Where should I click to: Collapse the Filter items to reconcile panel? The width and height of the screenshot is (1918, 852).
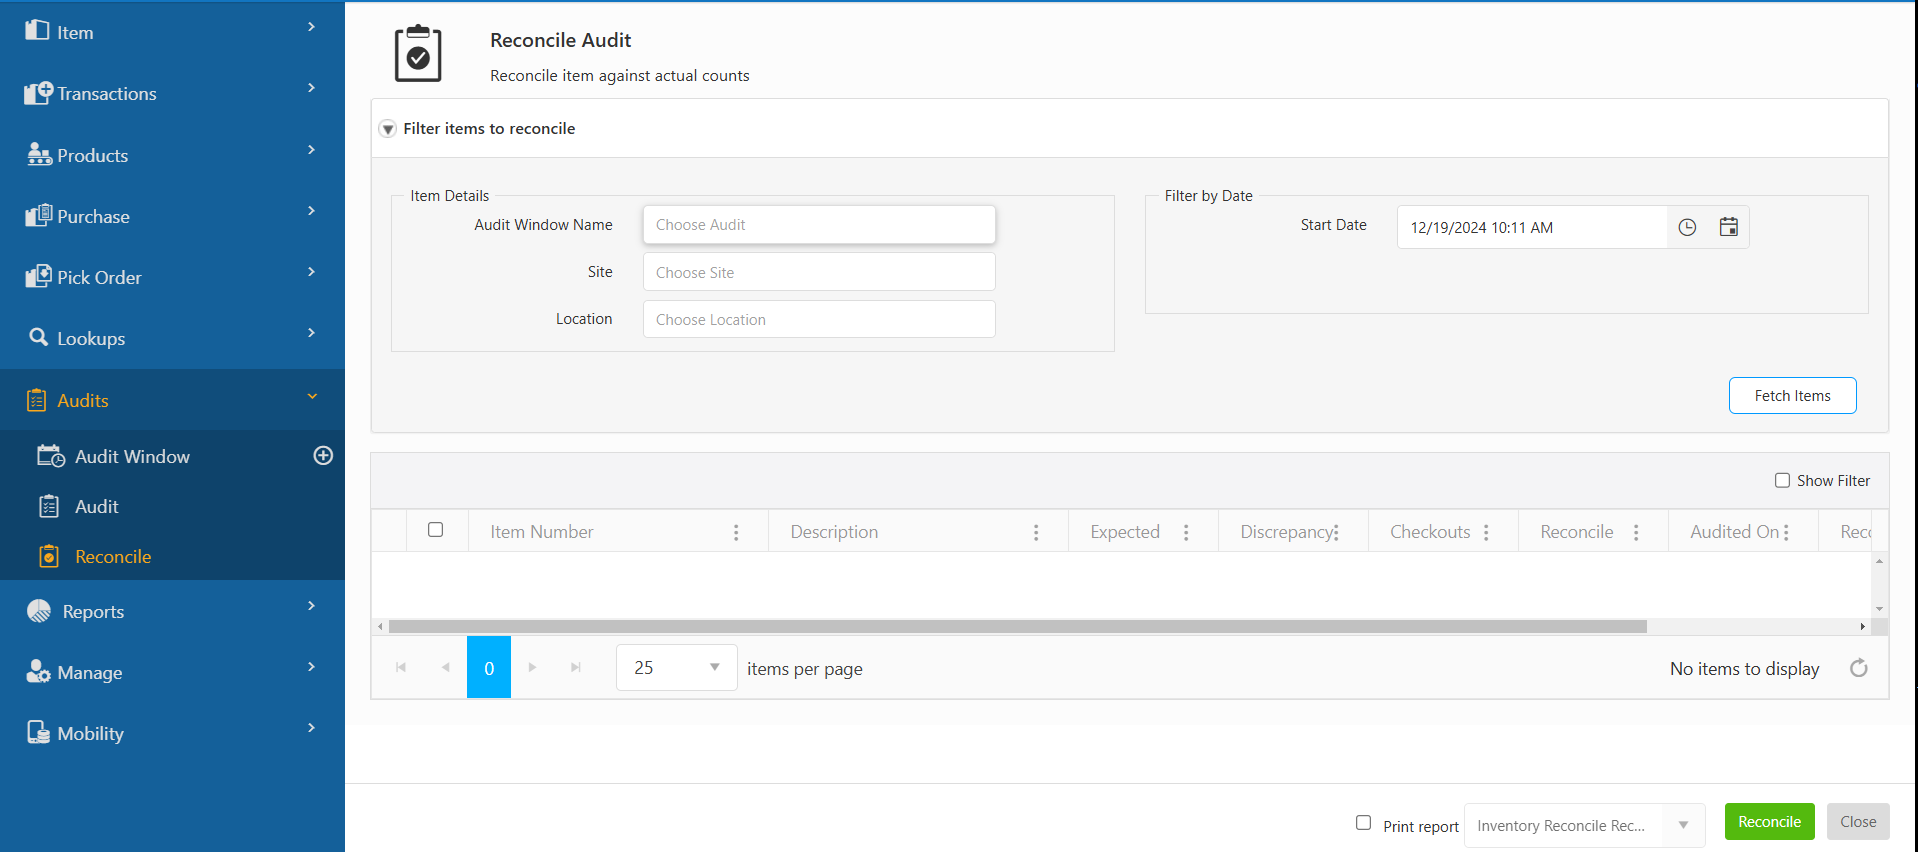click(x=388, y=129)
